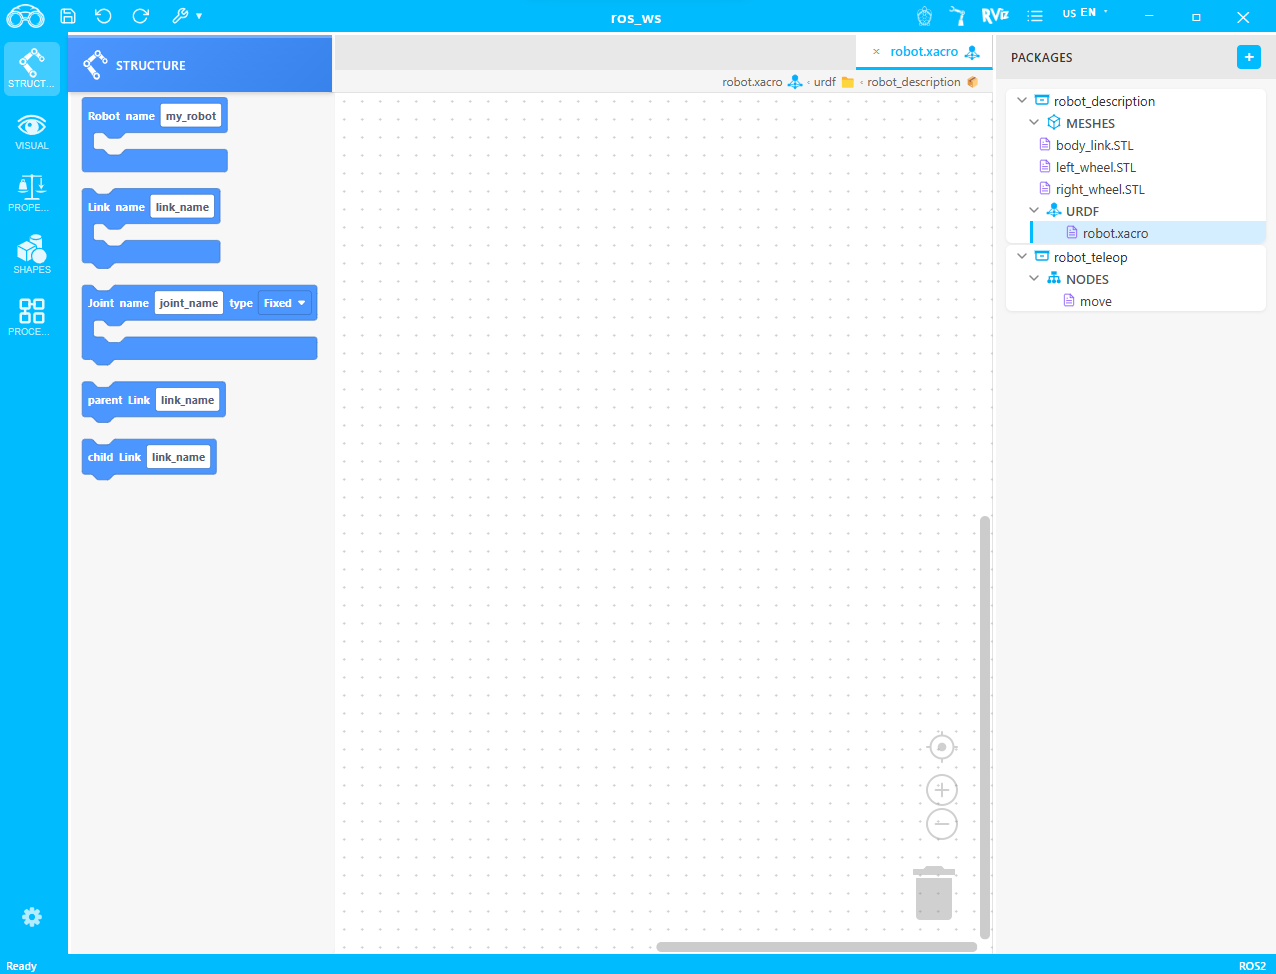The image size is (1276, 974).
Task: Click the turtlesim turtle icon
Action: click(923, 16)
